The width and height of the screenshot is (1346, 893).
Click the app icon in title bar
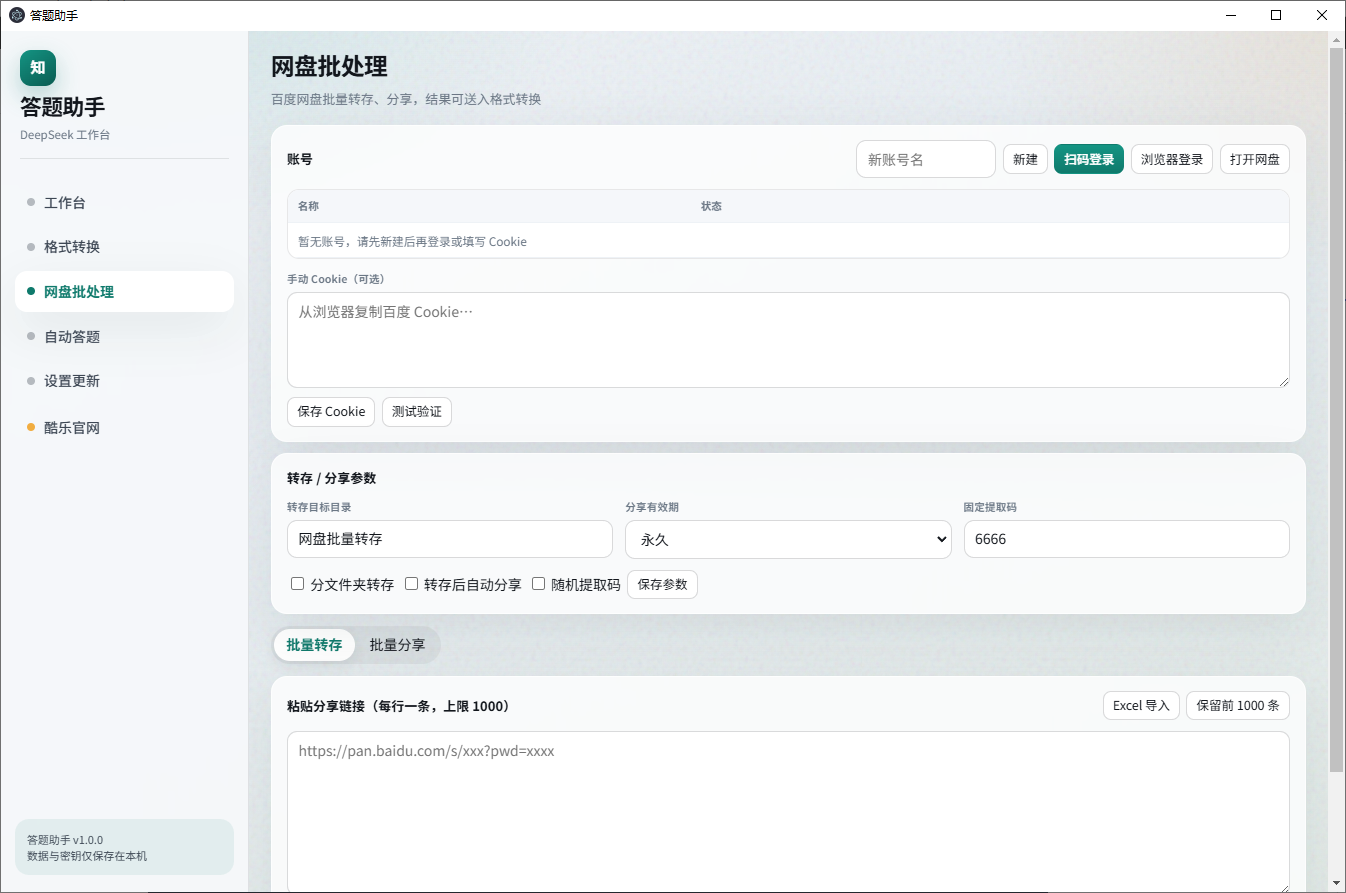tap(17, 15)
